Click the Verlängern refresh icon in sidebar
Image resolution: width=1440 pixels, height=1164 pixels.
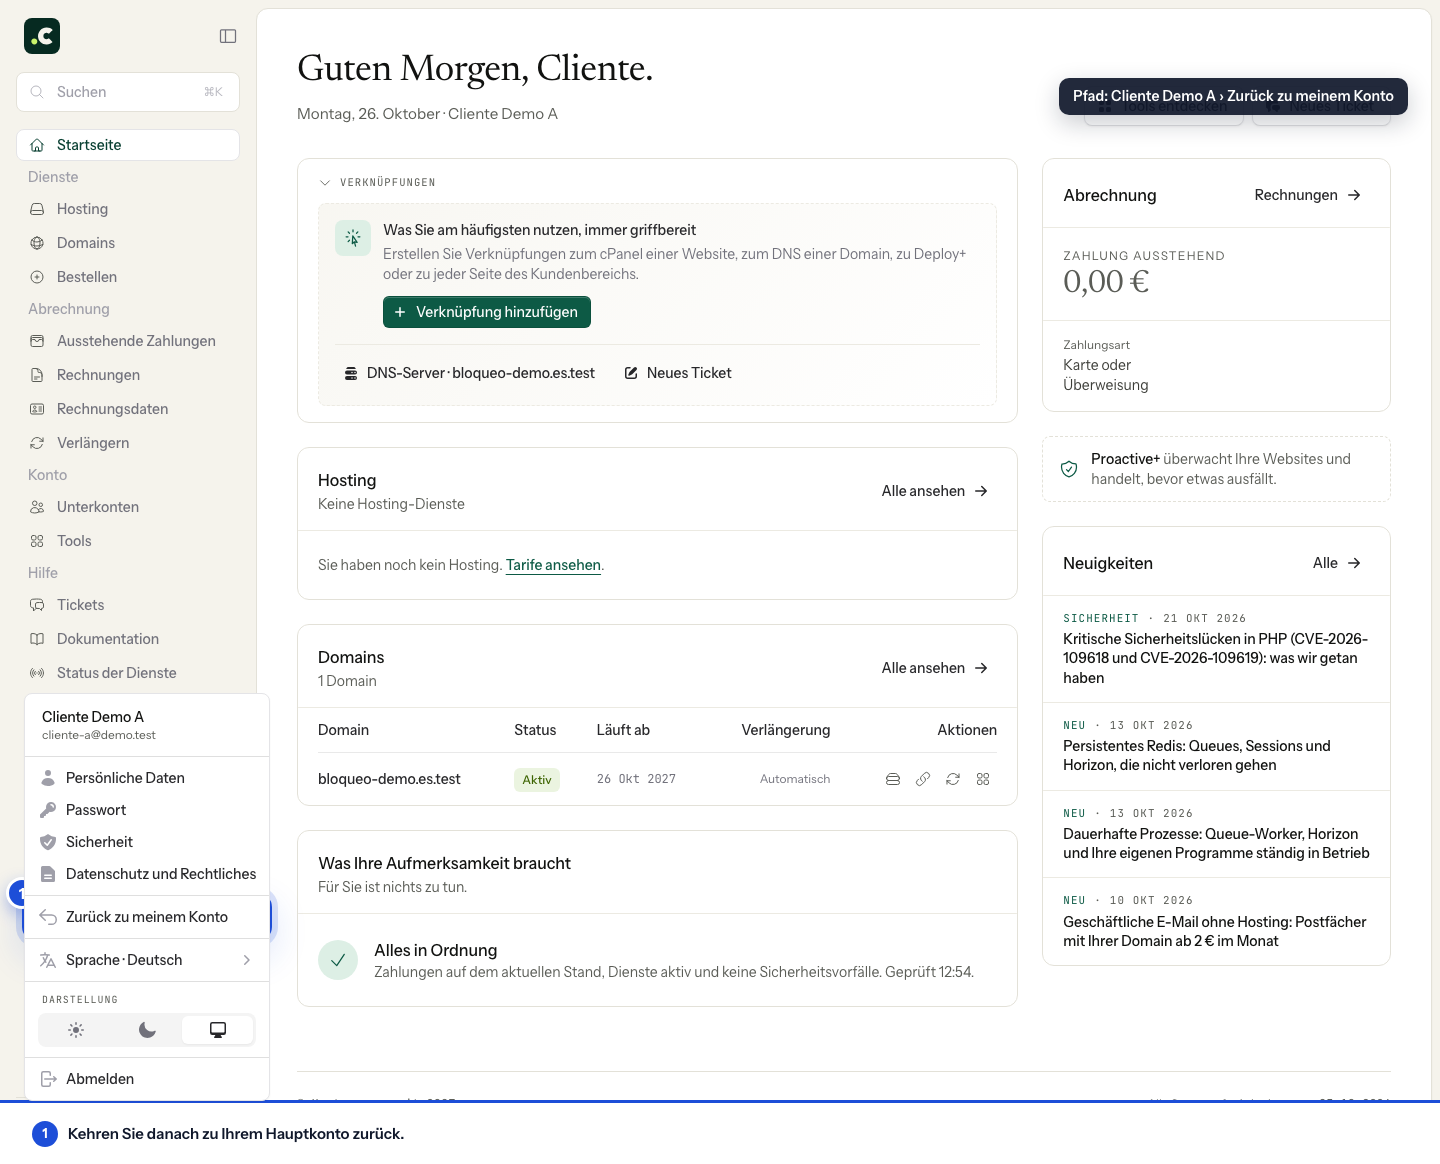[37, 443]
